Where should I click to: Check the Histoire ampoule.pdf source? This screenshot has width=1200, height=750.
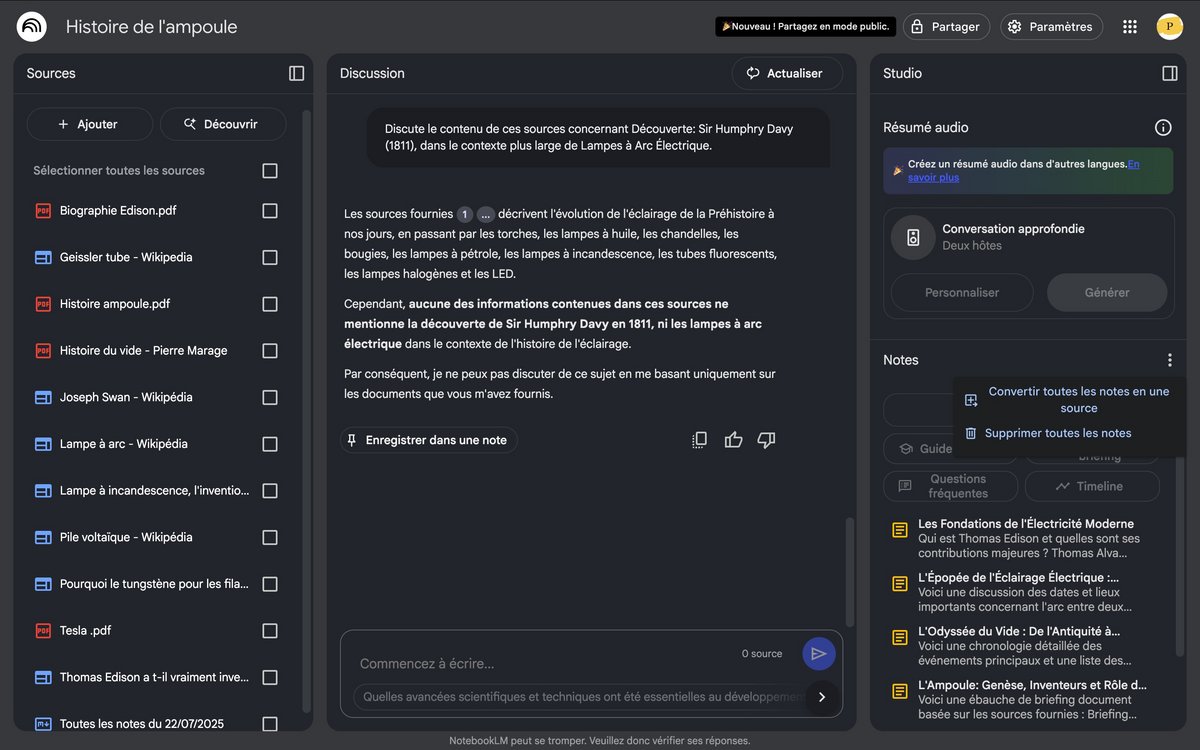(x=270, y=304)
